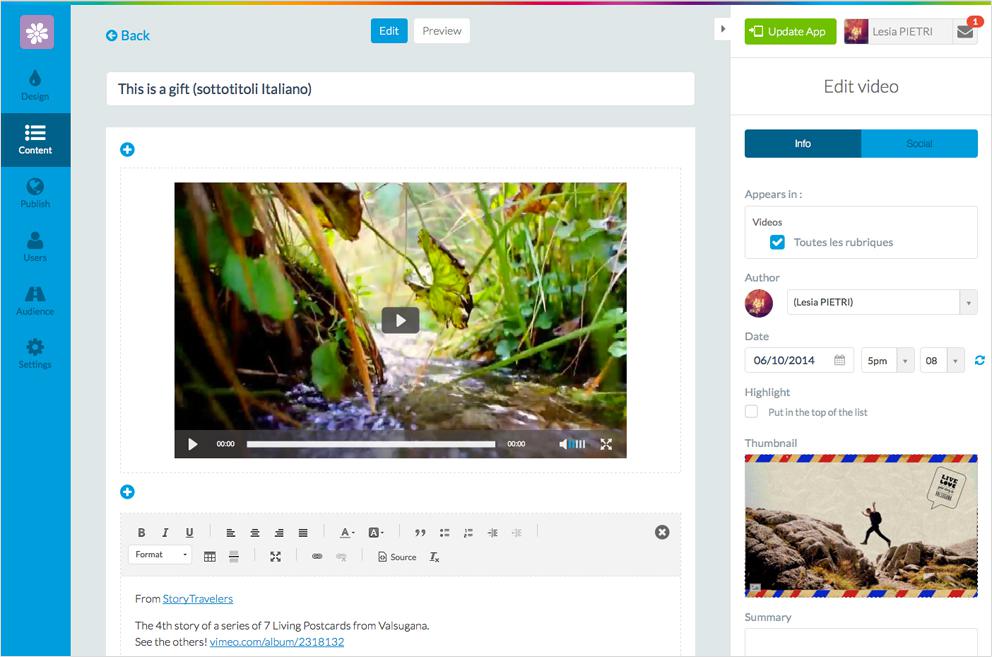Image resolution: width=992 pixels, height=657 pixels.
Task: Open the StoryTravelers link
Action: 198,599
